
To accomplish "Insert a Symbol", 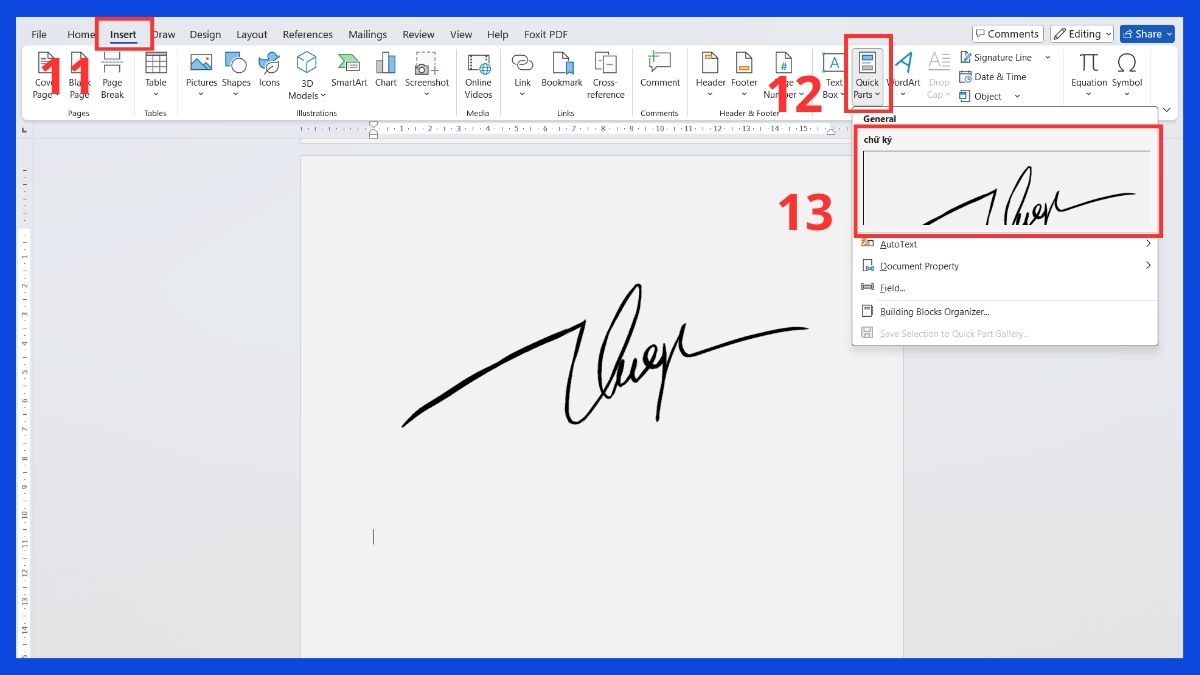I will click(x=1127, y=75).
